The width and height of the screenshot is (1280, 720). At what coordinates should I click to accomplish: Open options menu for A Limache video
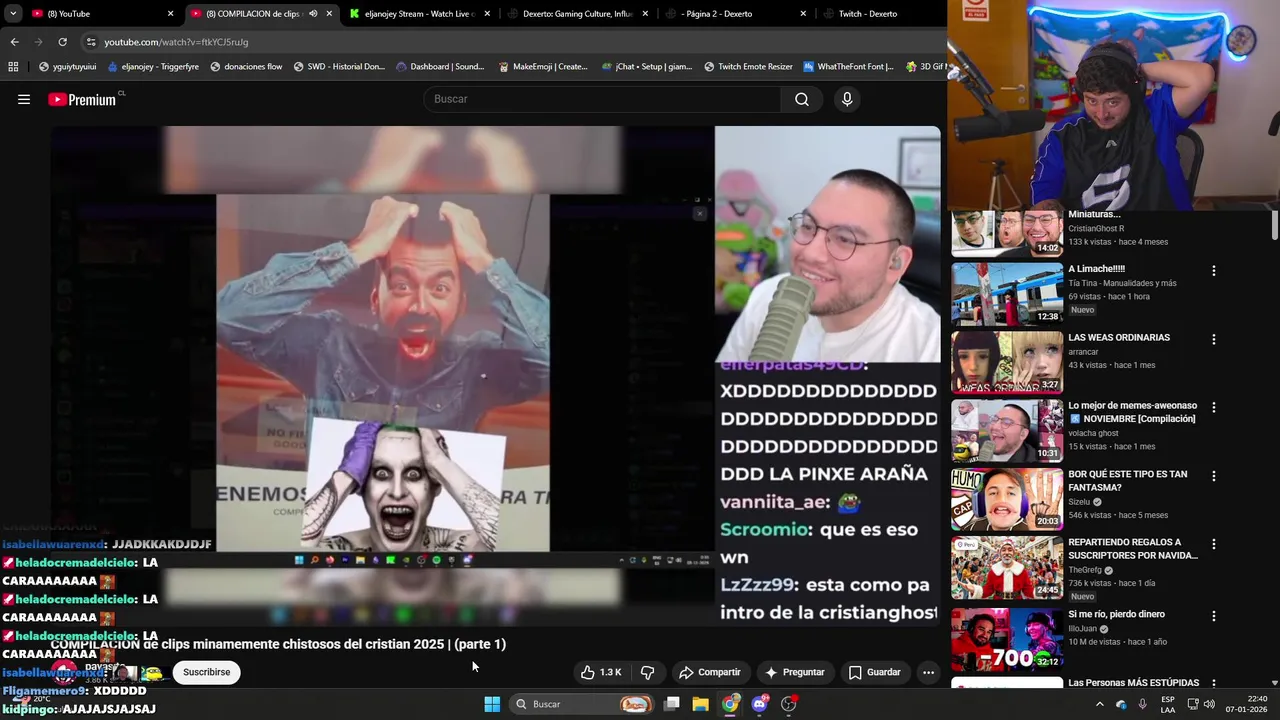coord(1214,271)
